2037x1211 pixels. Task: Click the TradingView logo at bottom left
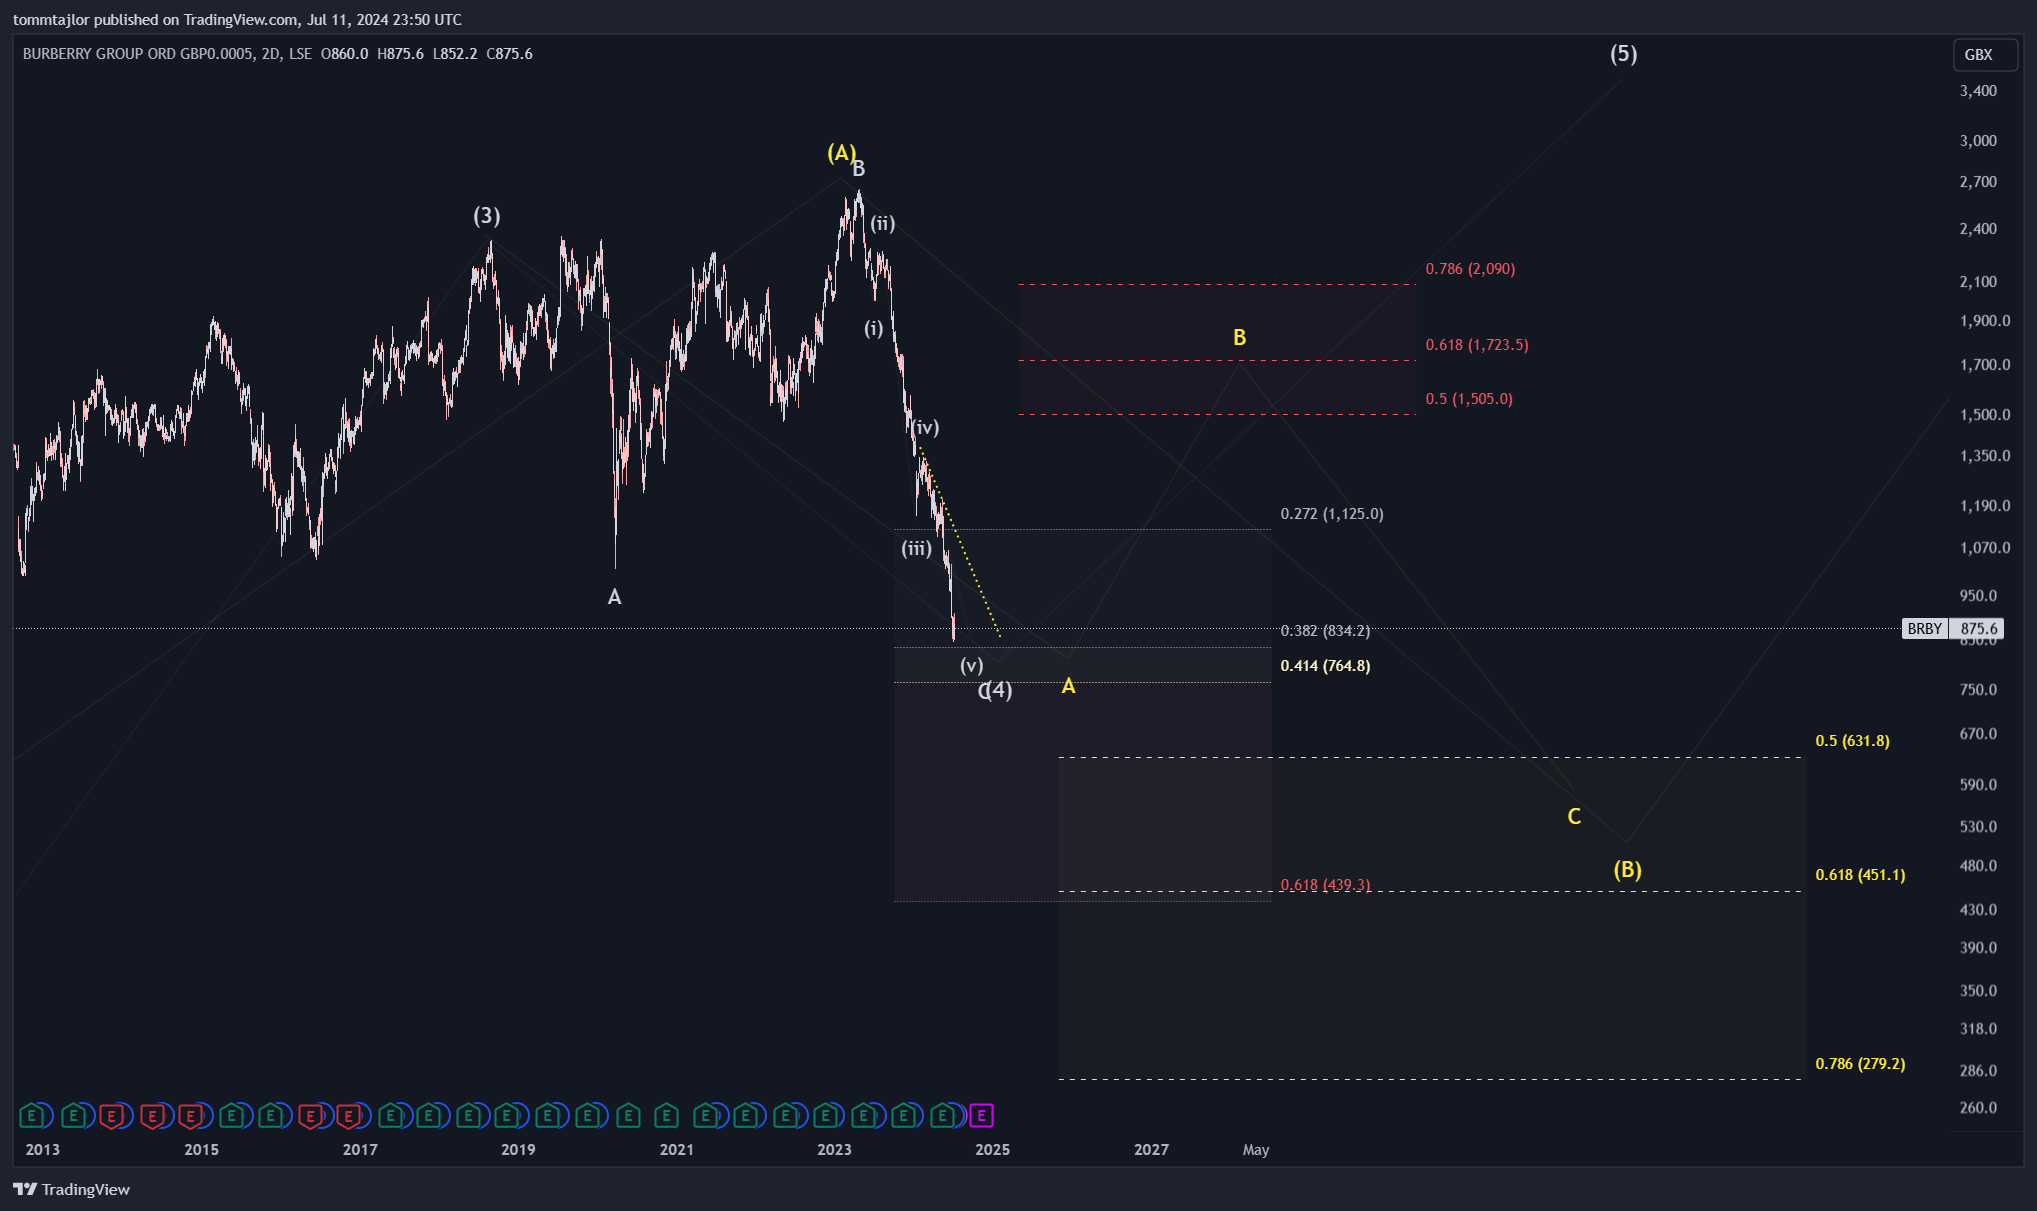click(72, 1189)
